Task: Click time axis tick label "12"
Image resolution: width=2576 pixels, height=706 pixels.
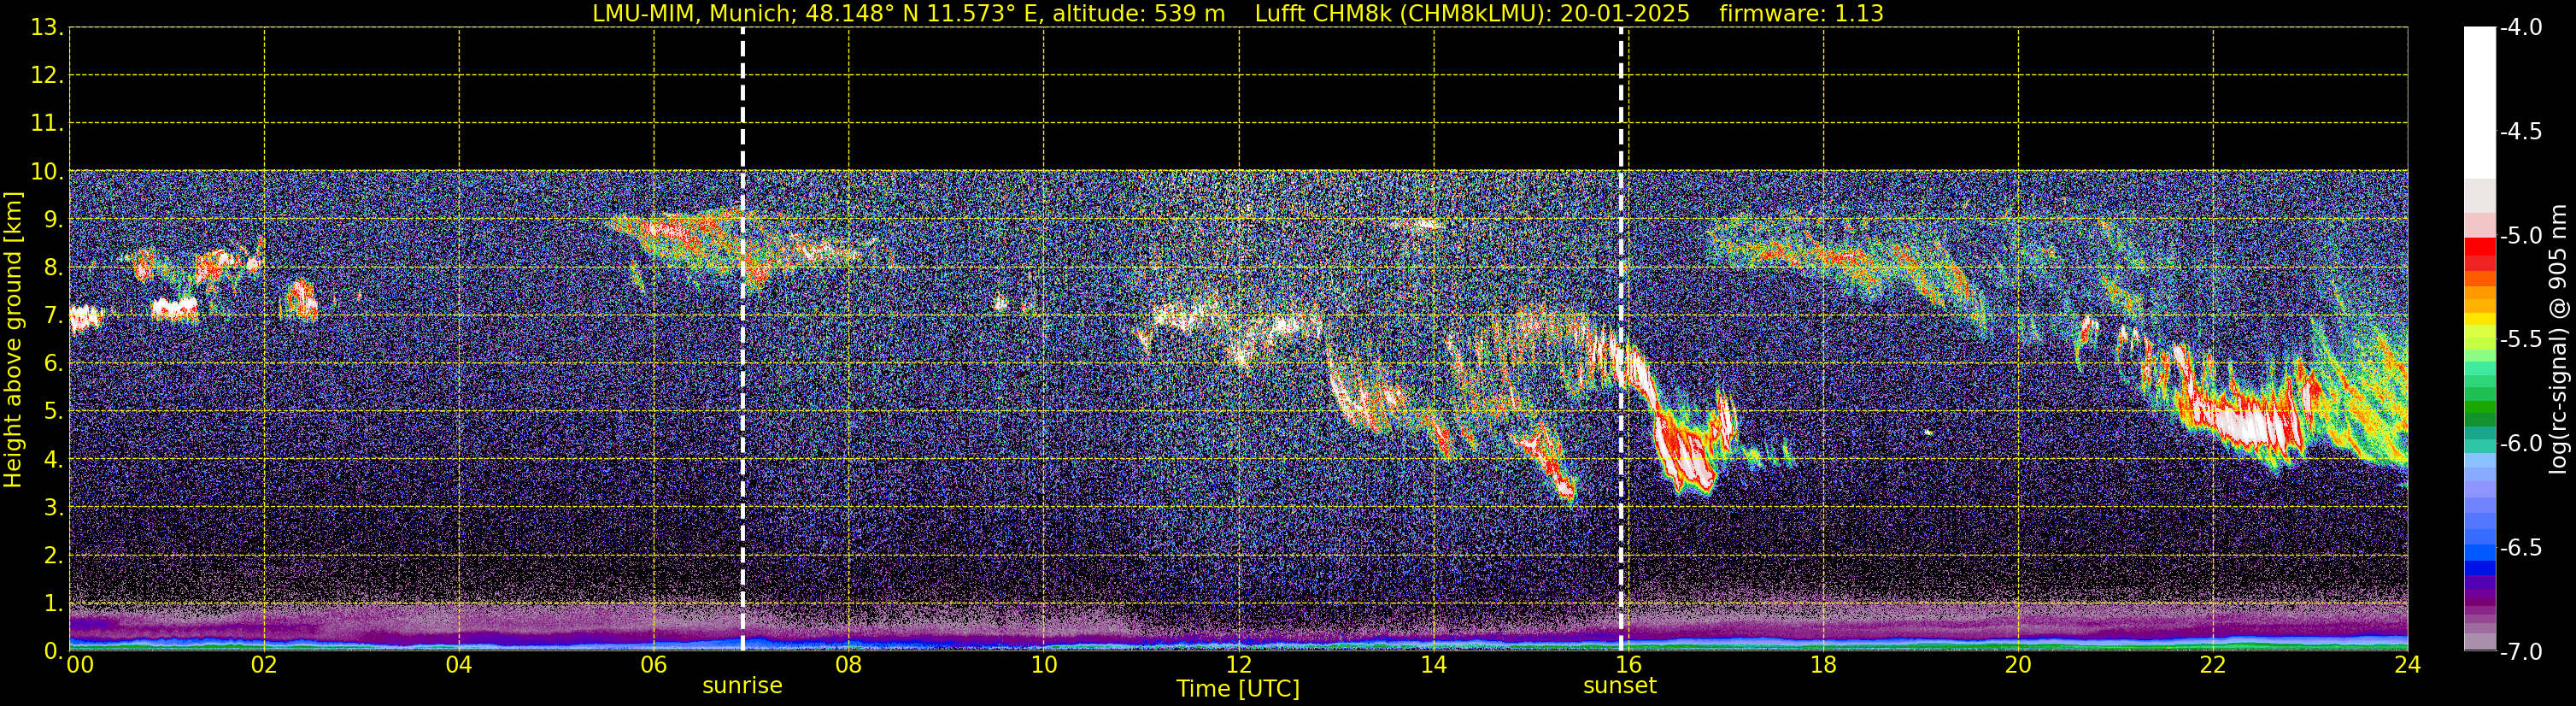Action: tap(1239, 665)
